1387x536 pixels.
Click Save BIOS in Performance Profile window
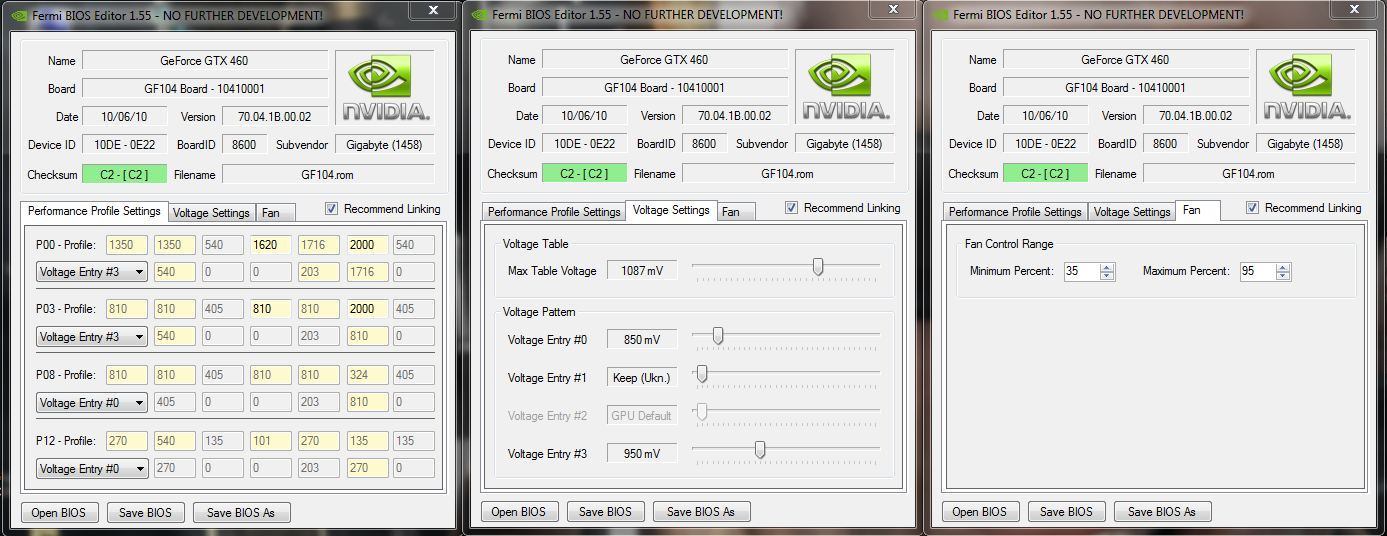tap(145, 513)
